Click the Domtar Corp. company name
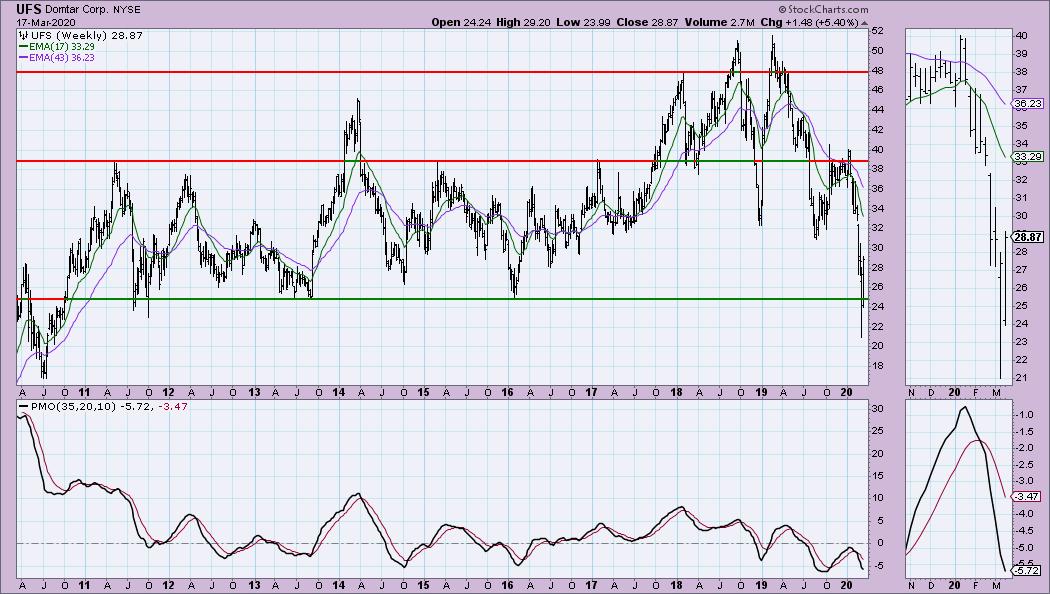Screen dimensions: 1050x594 [78, 11]
